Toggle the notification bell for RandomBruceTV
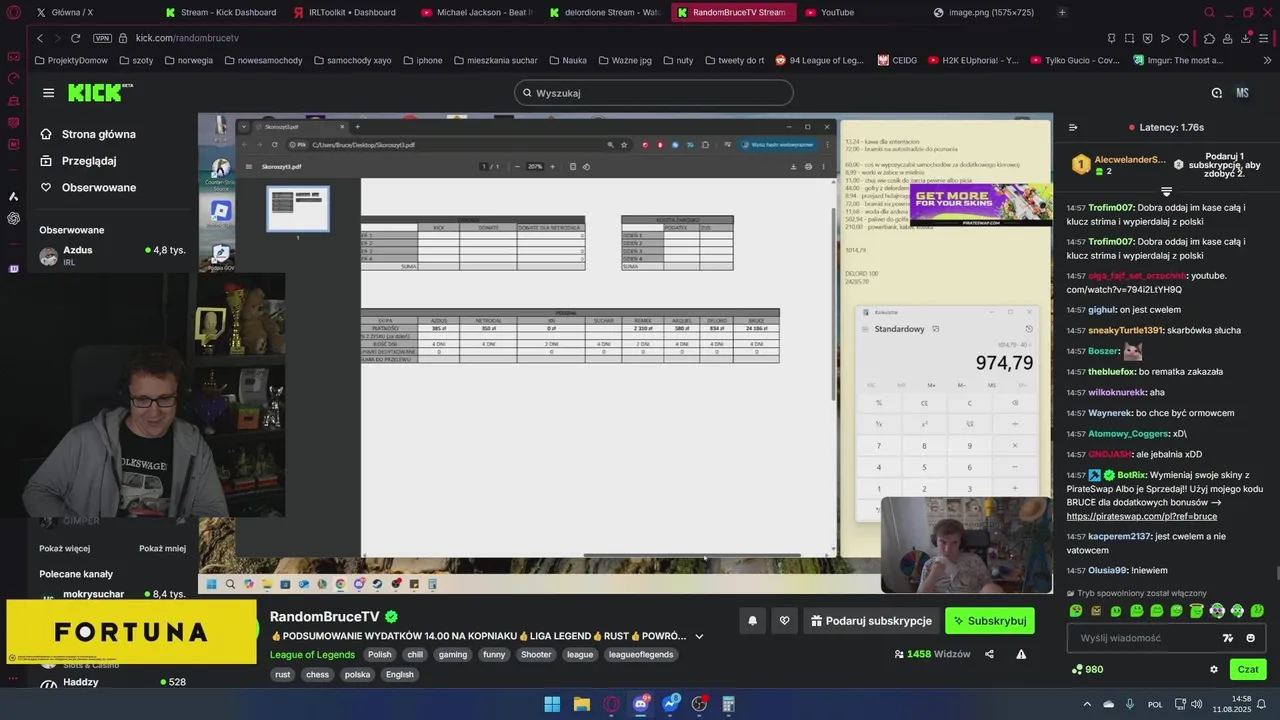The image size is (1280, 720). [x=752, y=621]
